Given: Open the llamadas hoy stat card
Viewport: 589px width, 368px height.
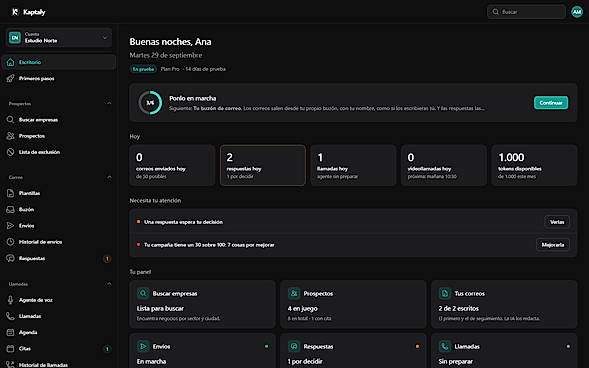Looking at the screenshot, I should click(x=353, y=165).
